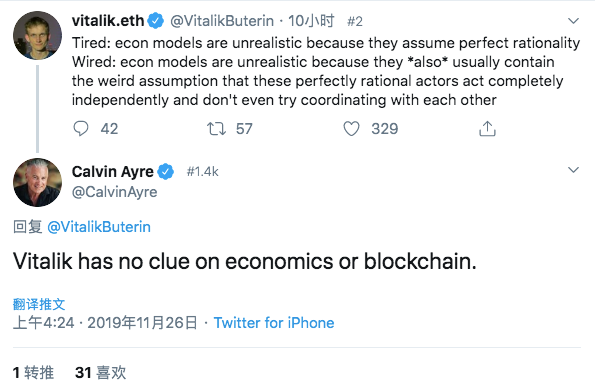Expand the options chevron on Calvin Ayre's tweet
This screenshot has width=595, height=389.
pyautogui.click(x=573, y=170)
